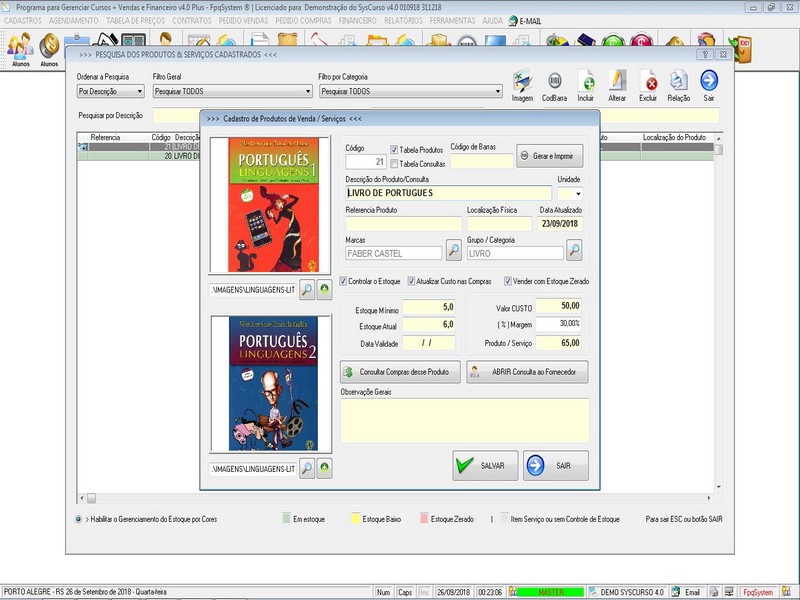The width and height of the screenshot is (800, 600).
Task: Click the horizontal scrollbar of product list
Action: 394,498
